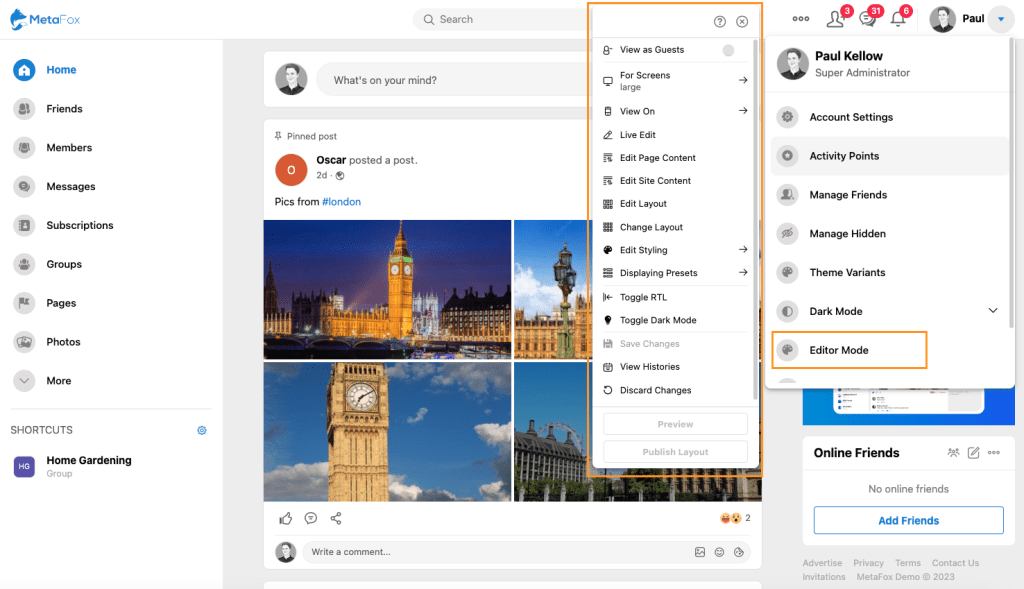1024x589 pixels.
Task: Click the sticker icon in the comment field
Action: 739,551
